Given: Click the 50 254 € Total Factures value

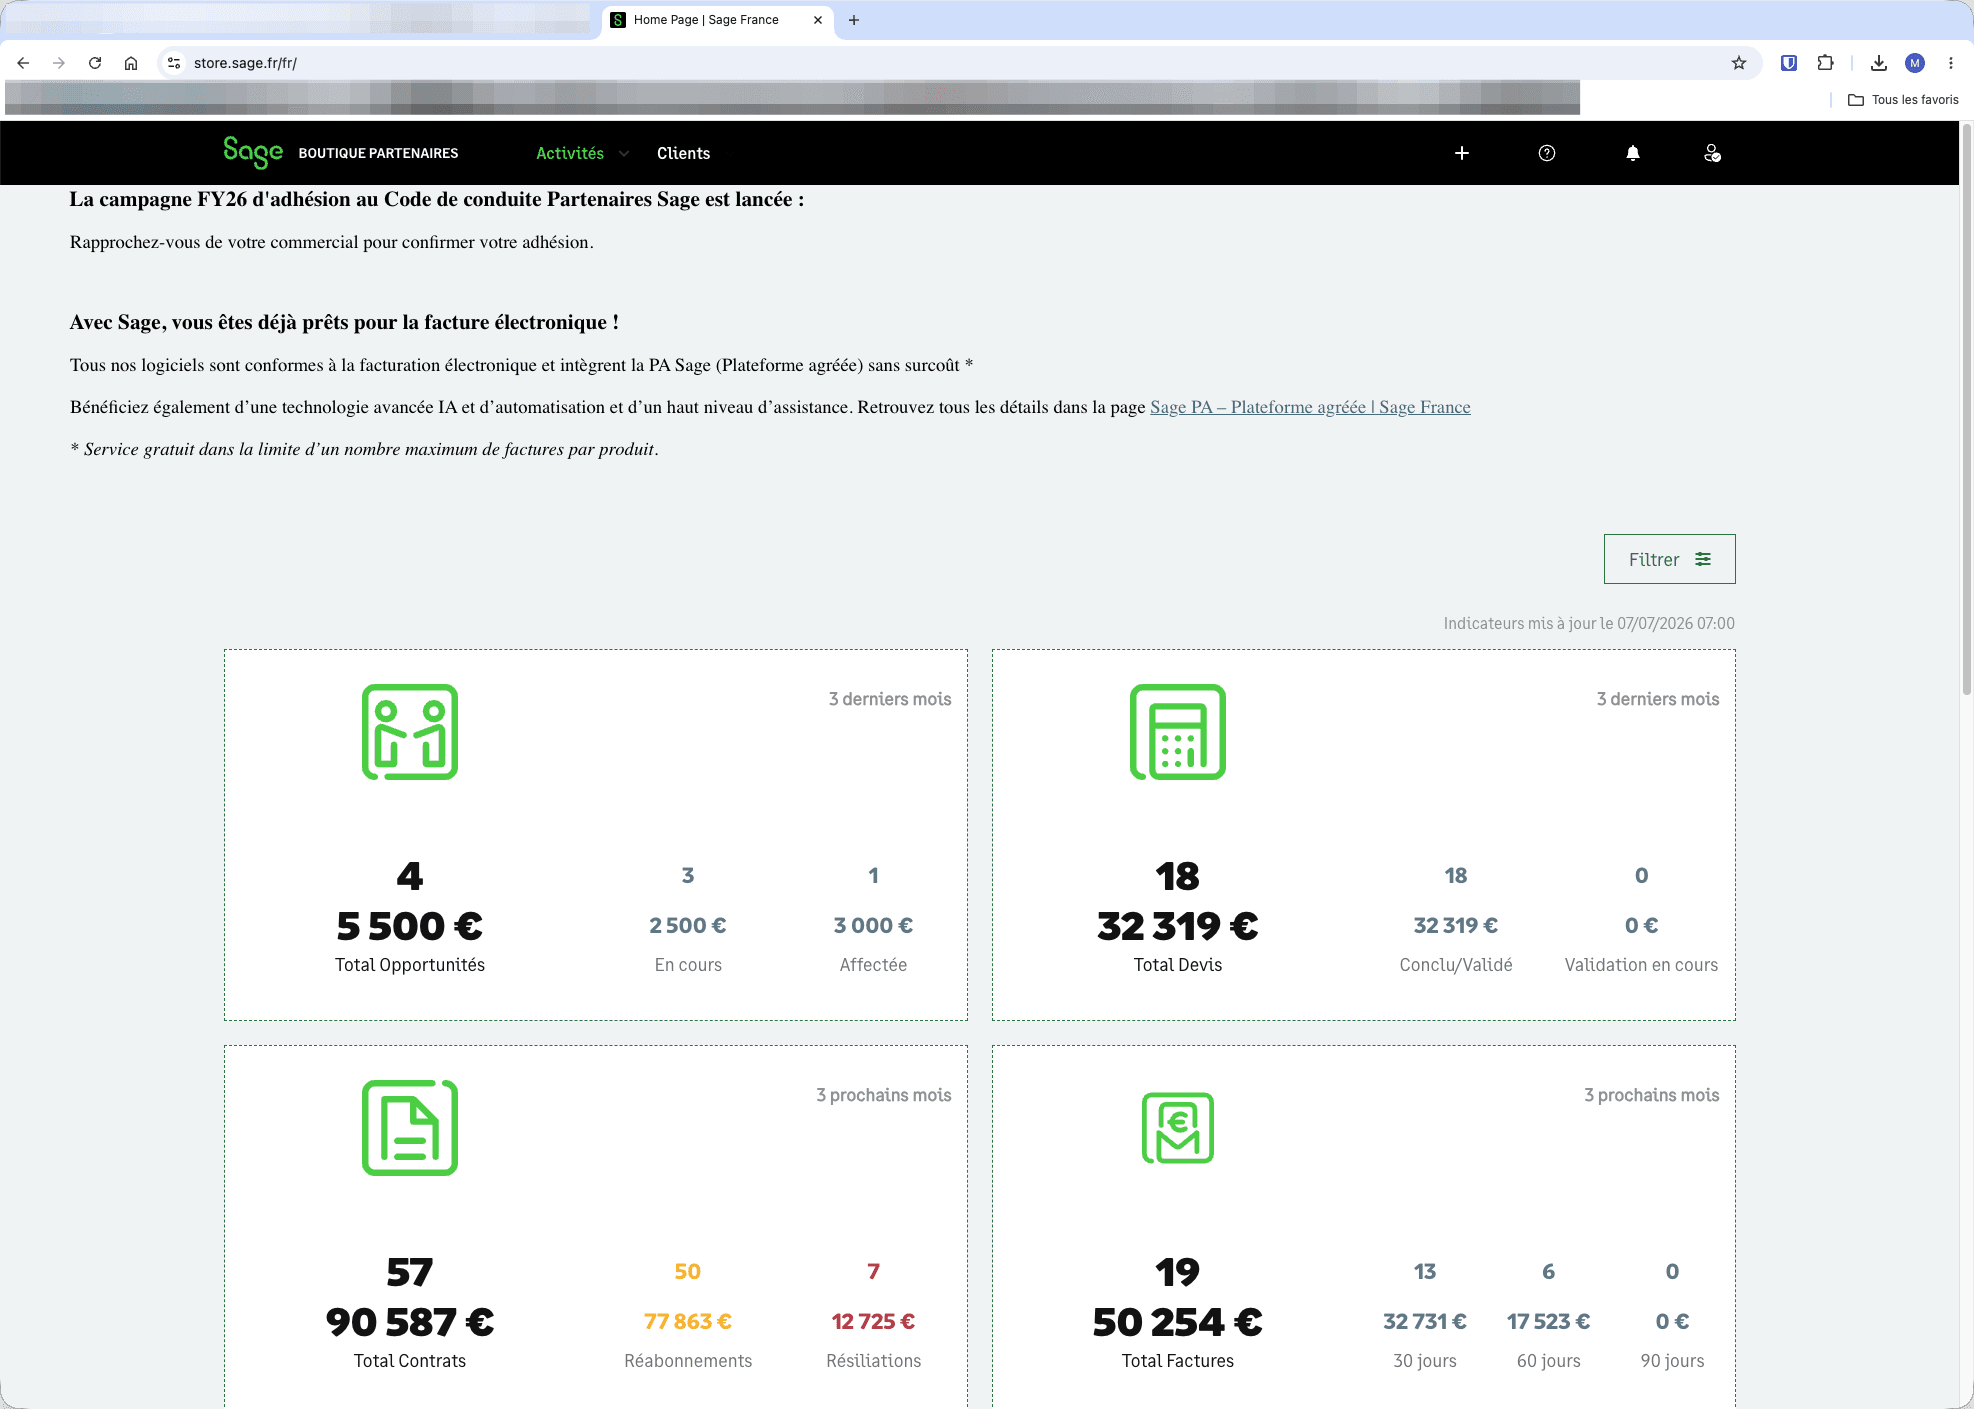Looking at the screenshot, I should point(1178,1322).
